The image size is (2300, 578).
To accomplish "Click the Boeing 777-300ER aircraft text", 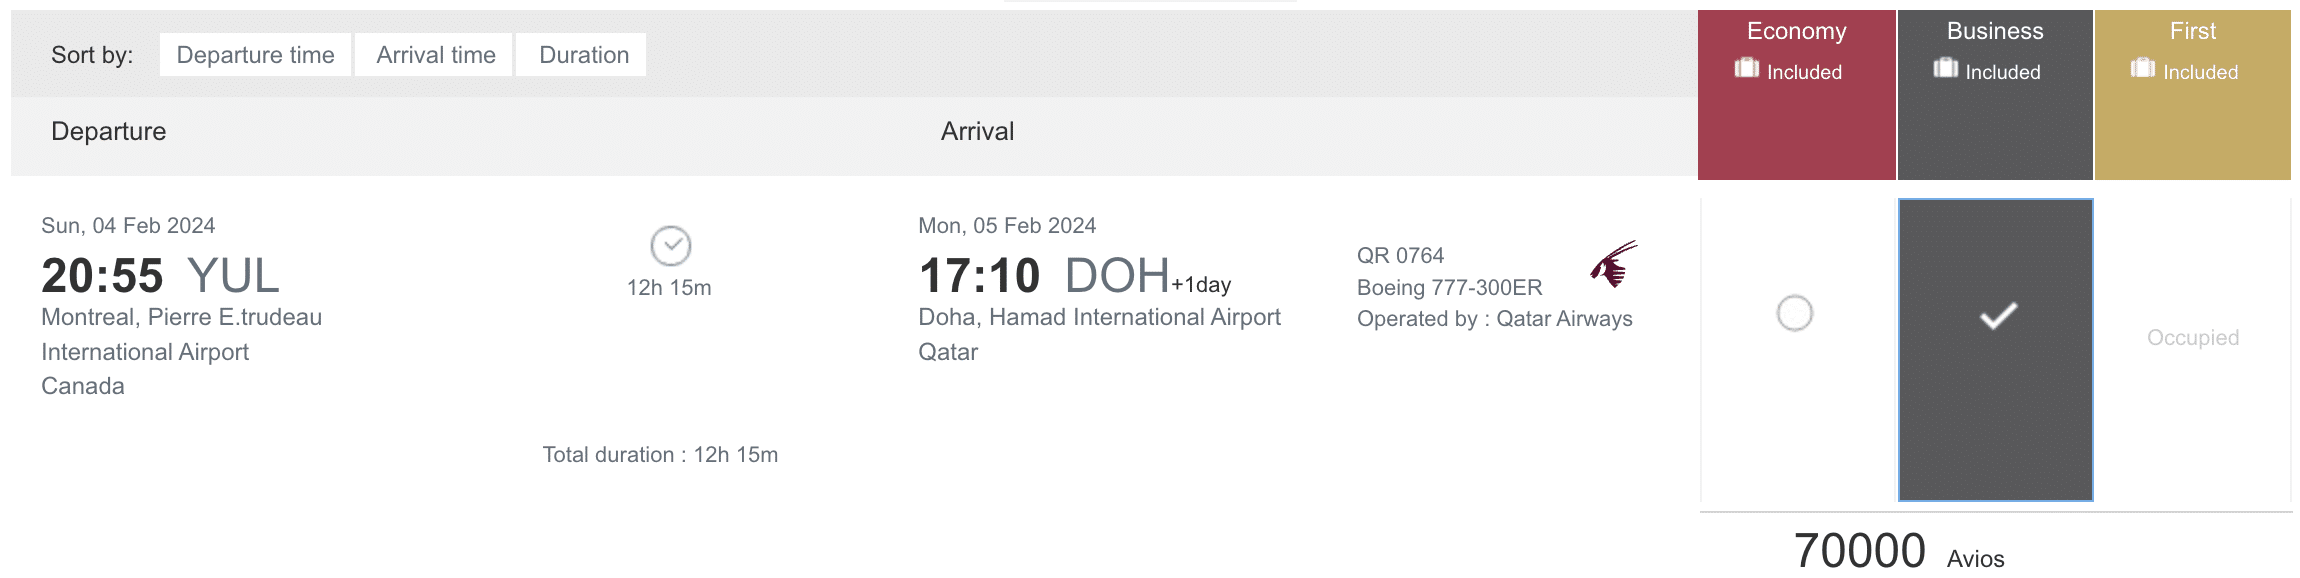I will tap(1449, 288).
